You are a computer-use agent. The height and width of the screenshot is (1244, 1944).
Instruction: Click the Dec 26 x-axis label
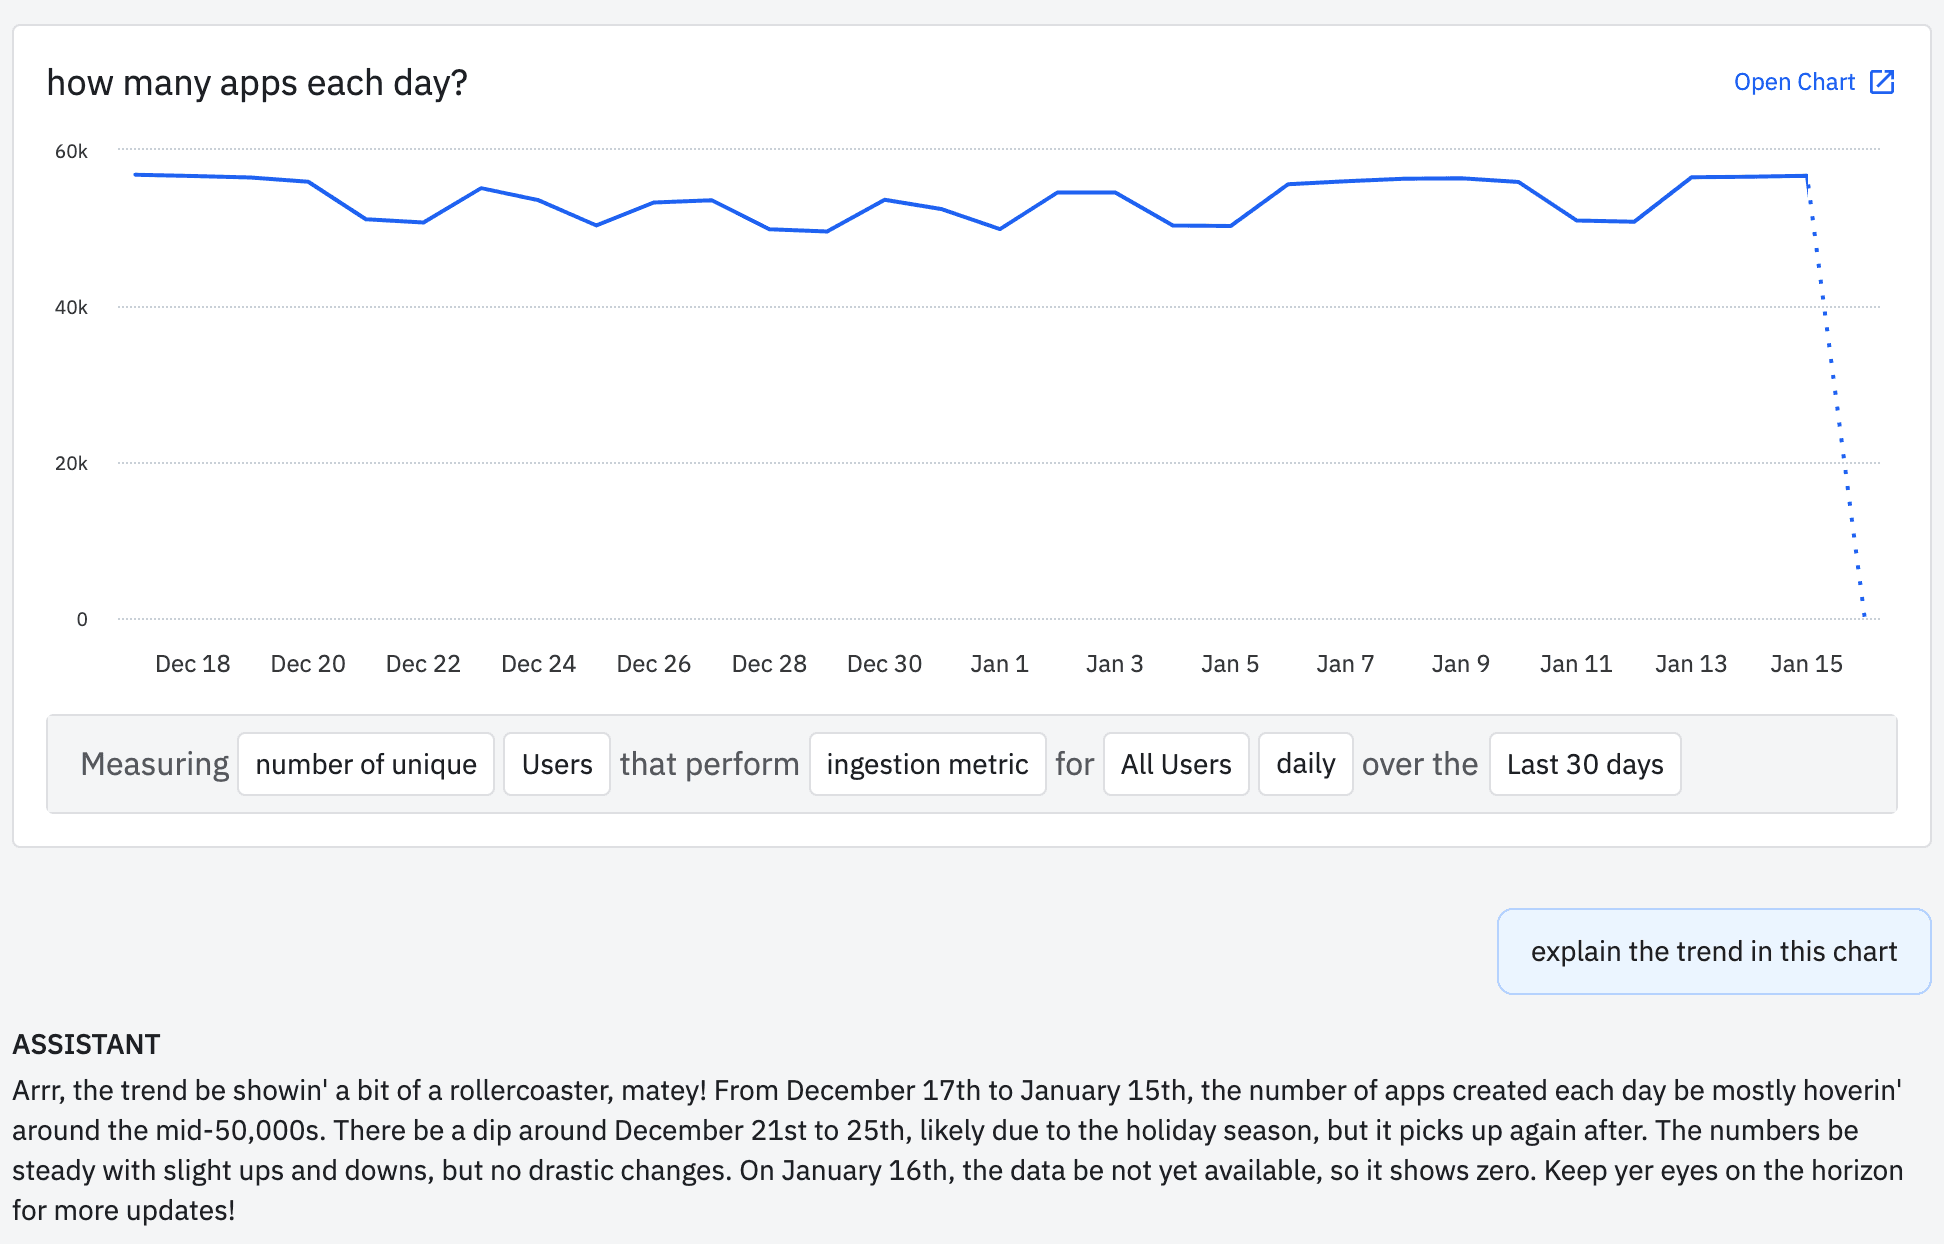click(654, 664)
